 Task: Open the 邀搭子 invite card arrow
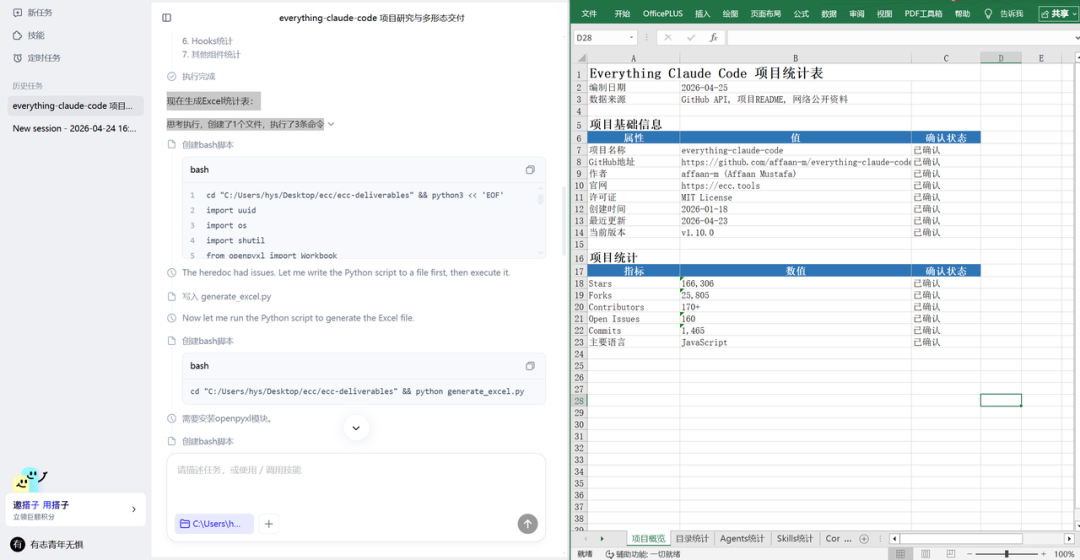(134, 510)
